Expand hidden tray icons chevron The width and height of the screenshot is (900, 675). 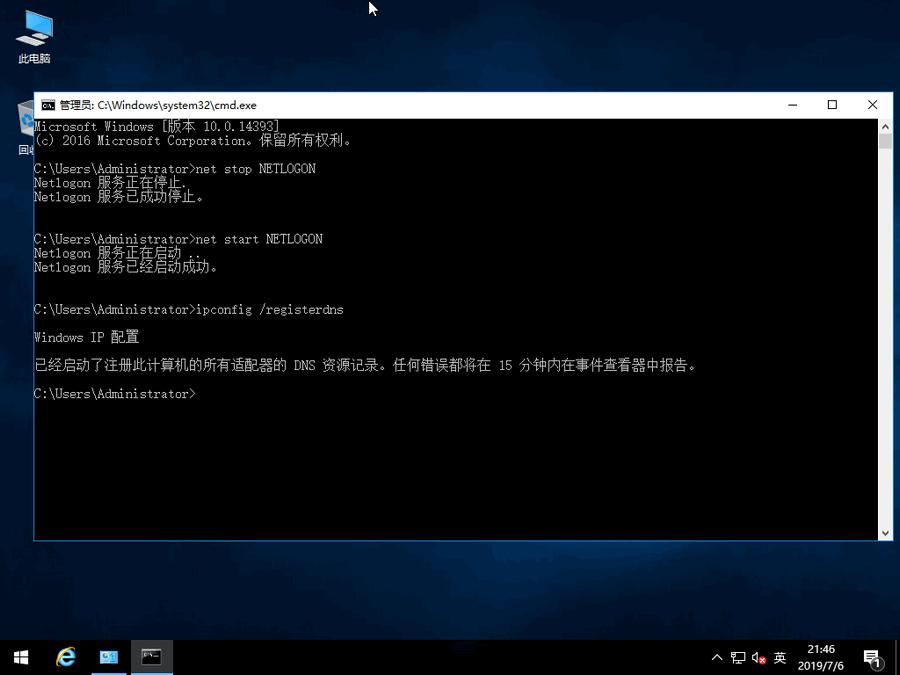[718, 657]
